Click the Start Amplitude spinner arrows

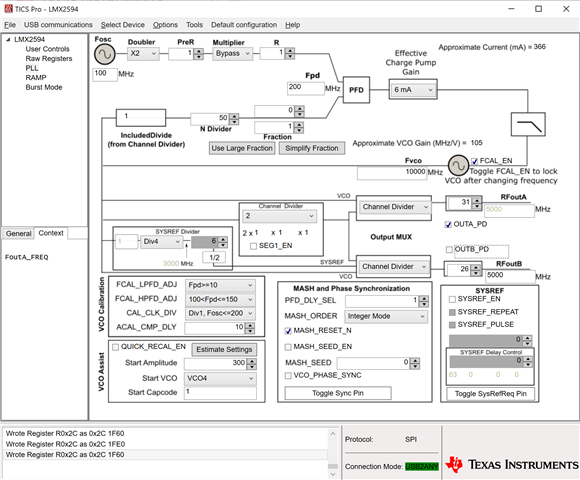(252, 364)
